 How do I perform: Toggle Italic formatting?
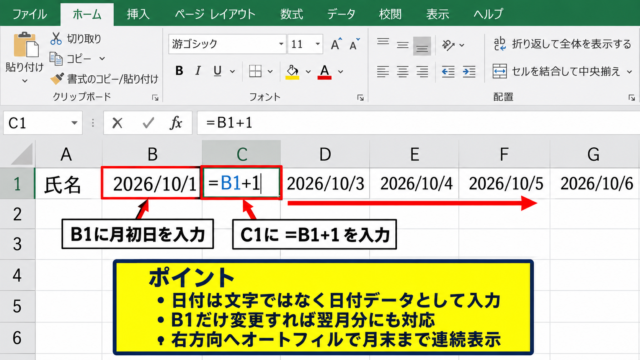tap(198, 71)
